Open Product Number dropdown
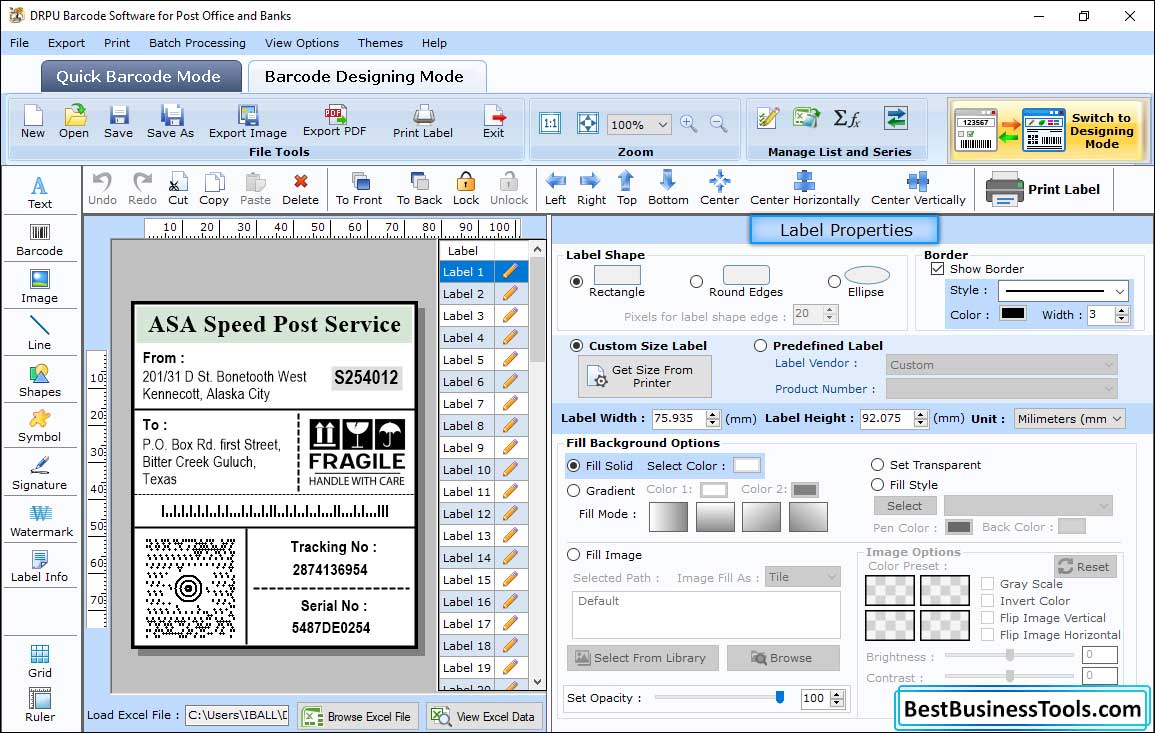Viewport: 1155px width, 733px height. tap(1001, 389)
